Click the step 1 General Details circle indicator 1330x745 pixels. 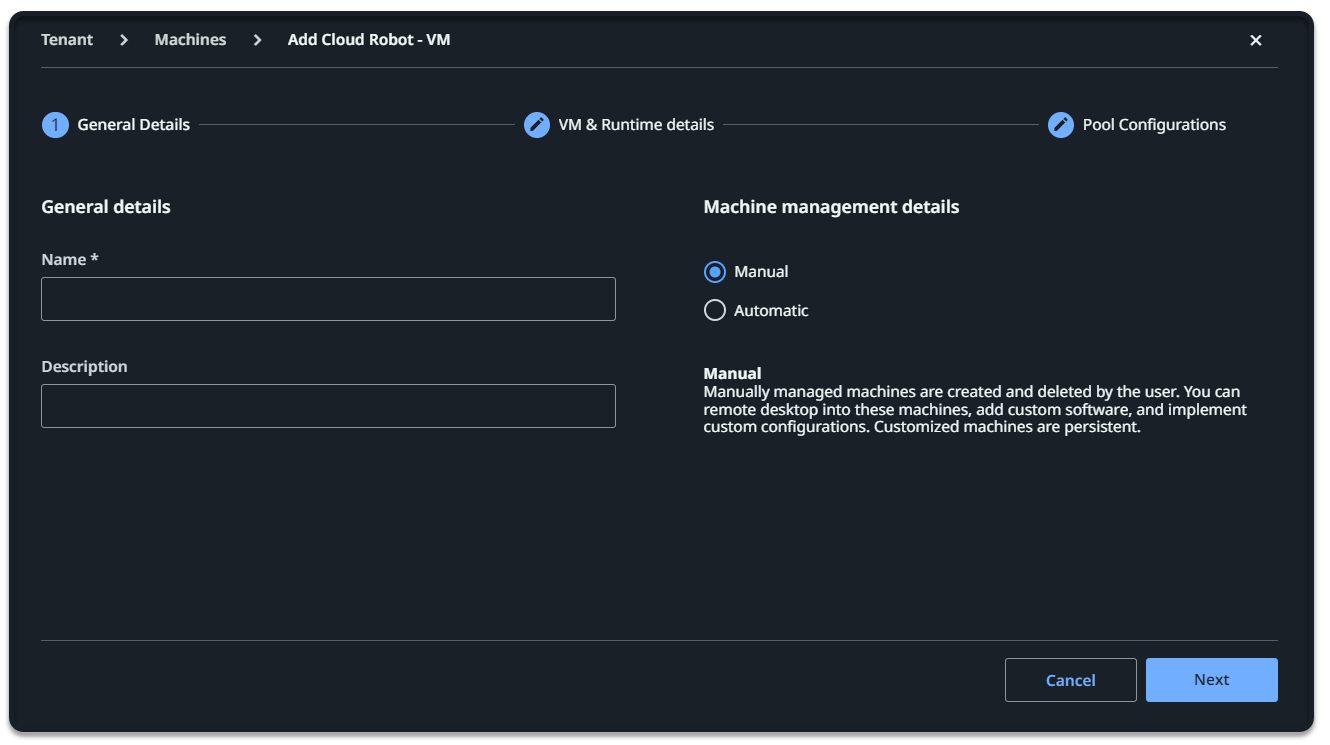55,124
